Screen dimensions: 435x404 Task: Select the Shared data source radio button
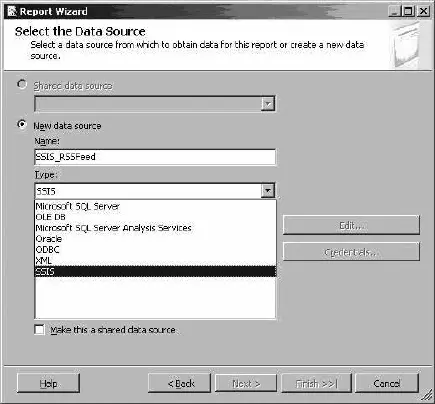click(x=22, y=84)
